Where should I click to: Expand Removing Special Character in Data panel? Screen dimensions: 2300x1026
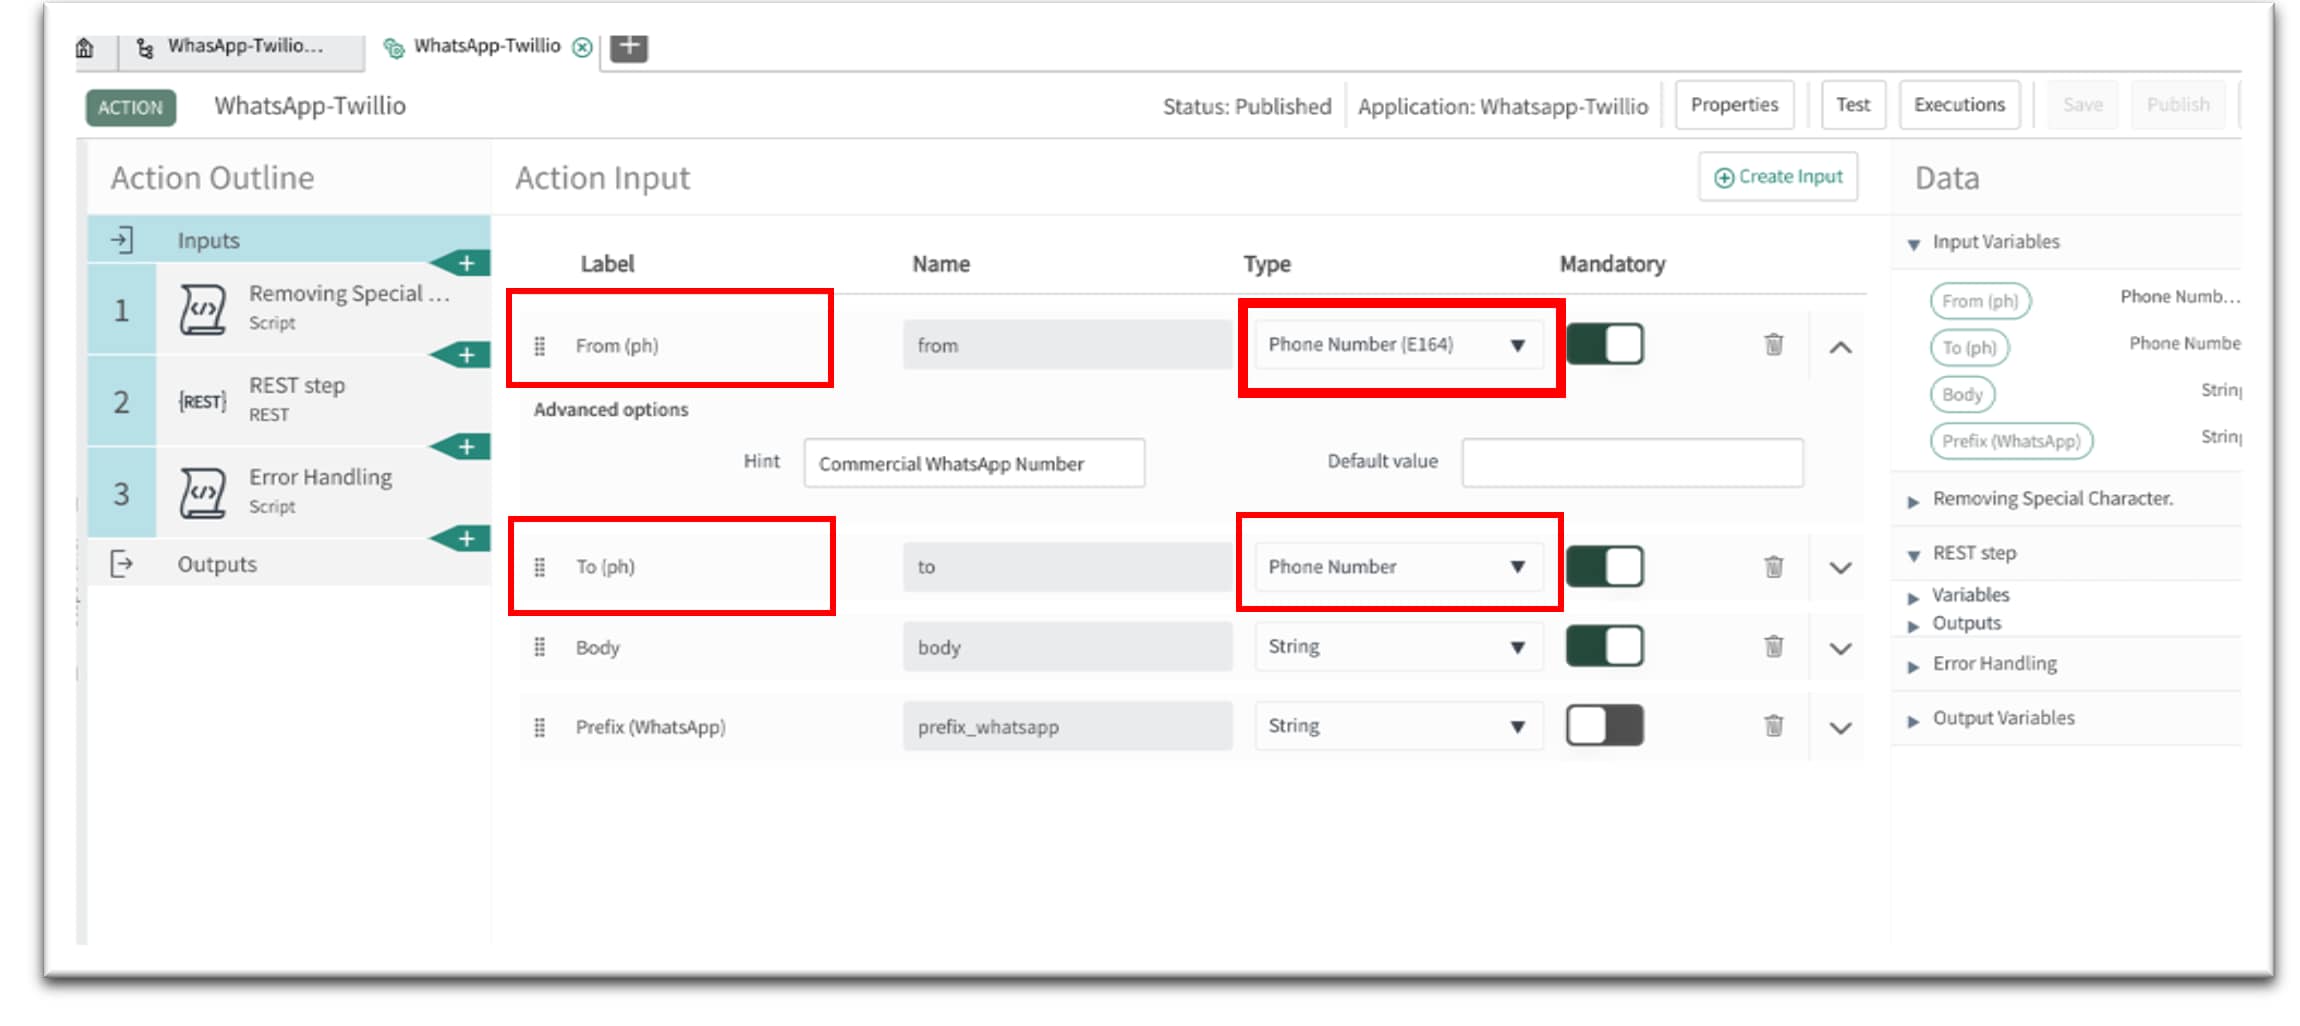click(1913, 501)
